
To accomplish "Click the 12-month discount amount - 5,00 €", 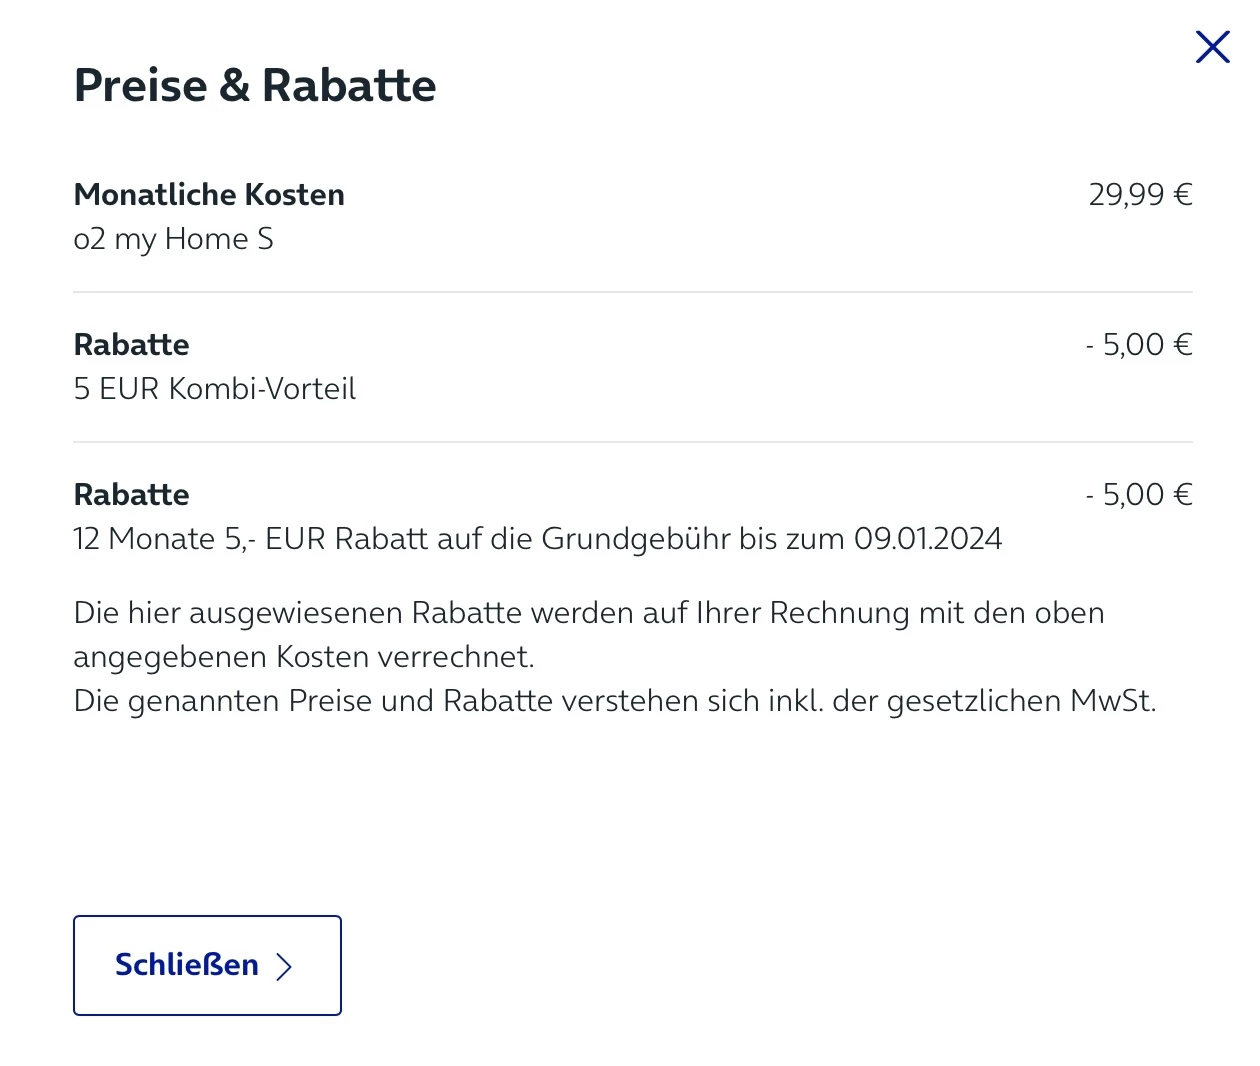I will [1139, 494].
